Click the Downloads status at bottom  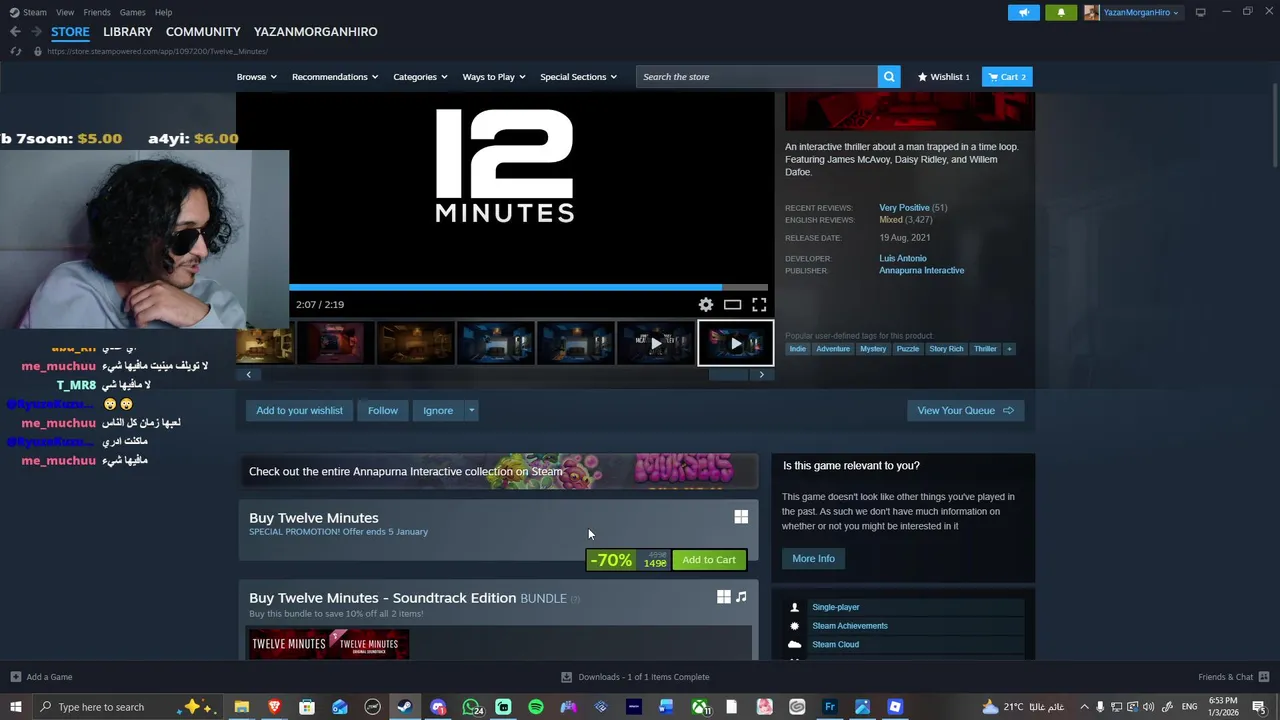click(x=636, y=677)
